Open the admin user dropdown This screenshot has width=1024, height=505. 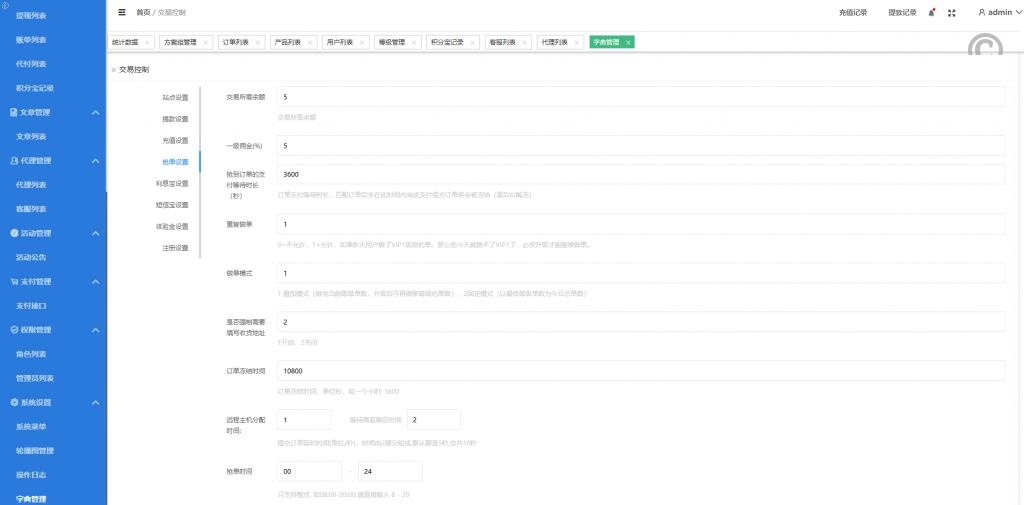[999, 12]
